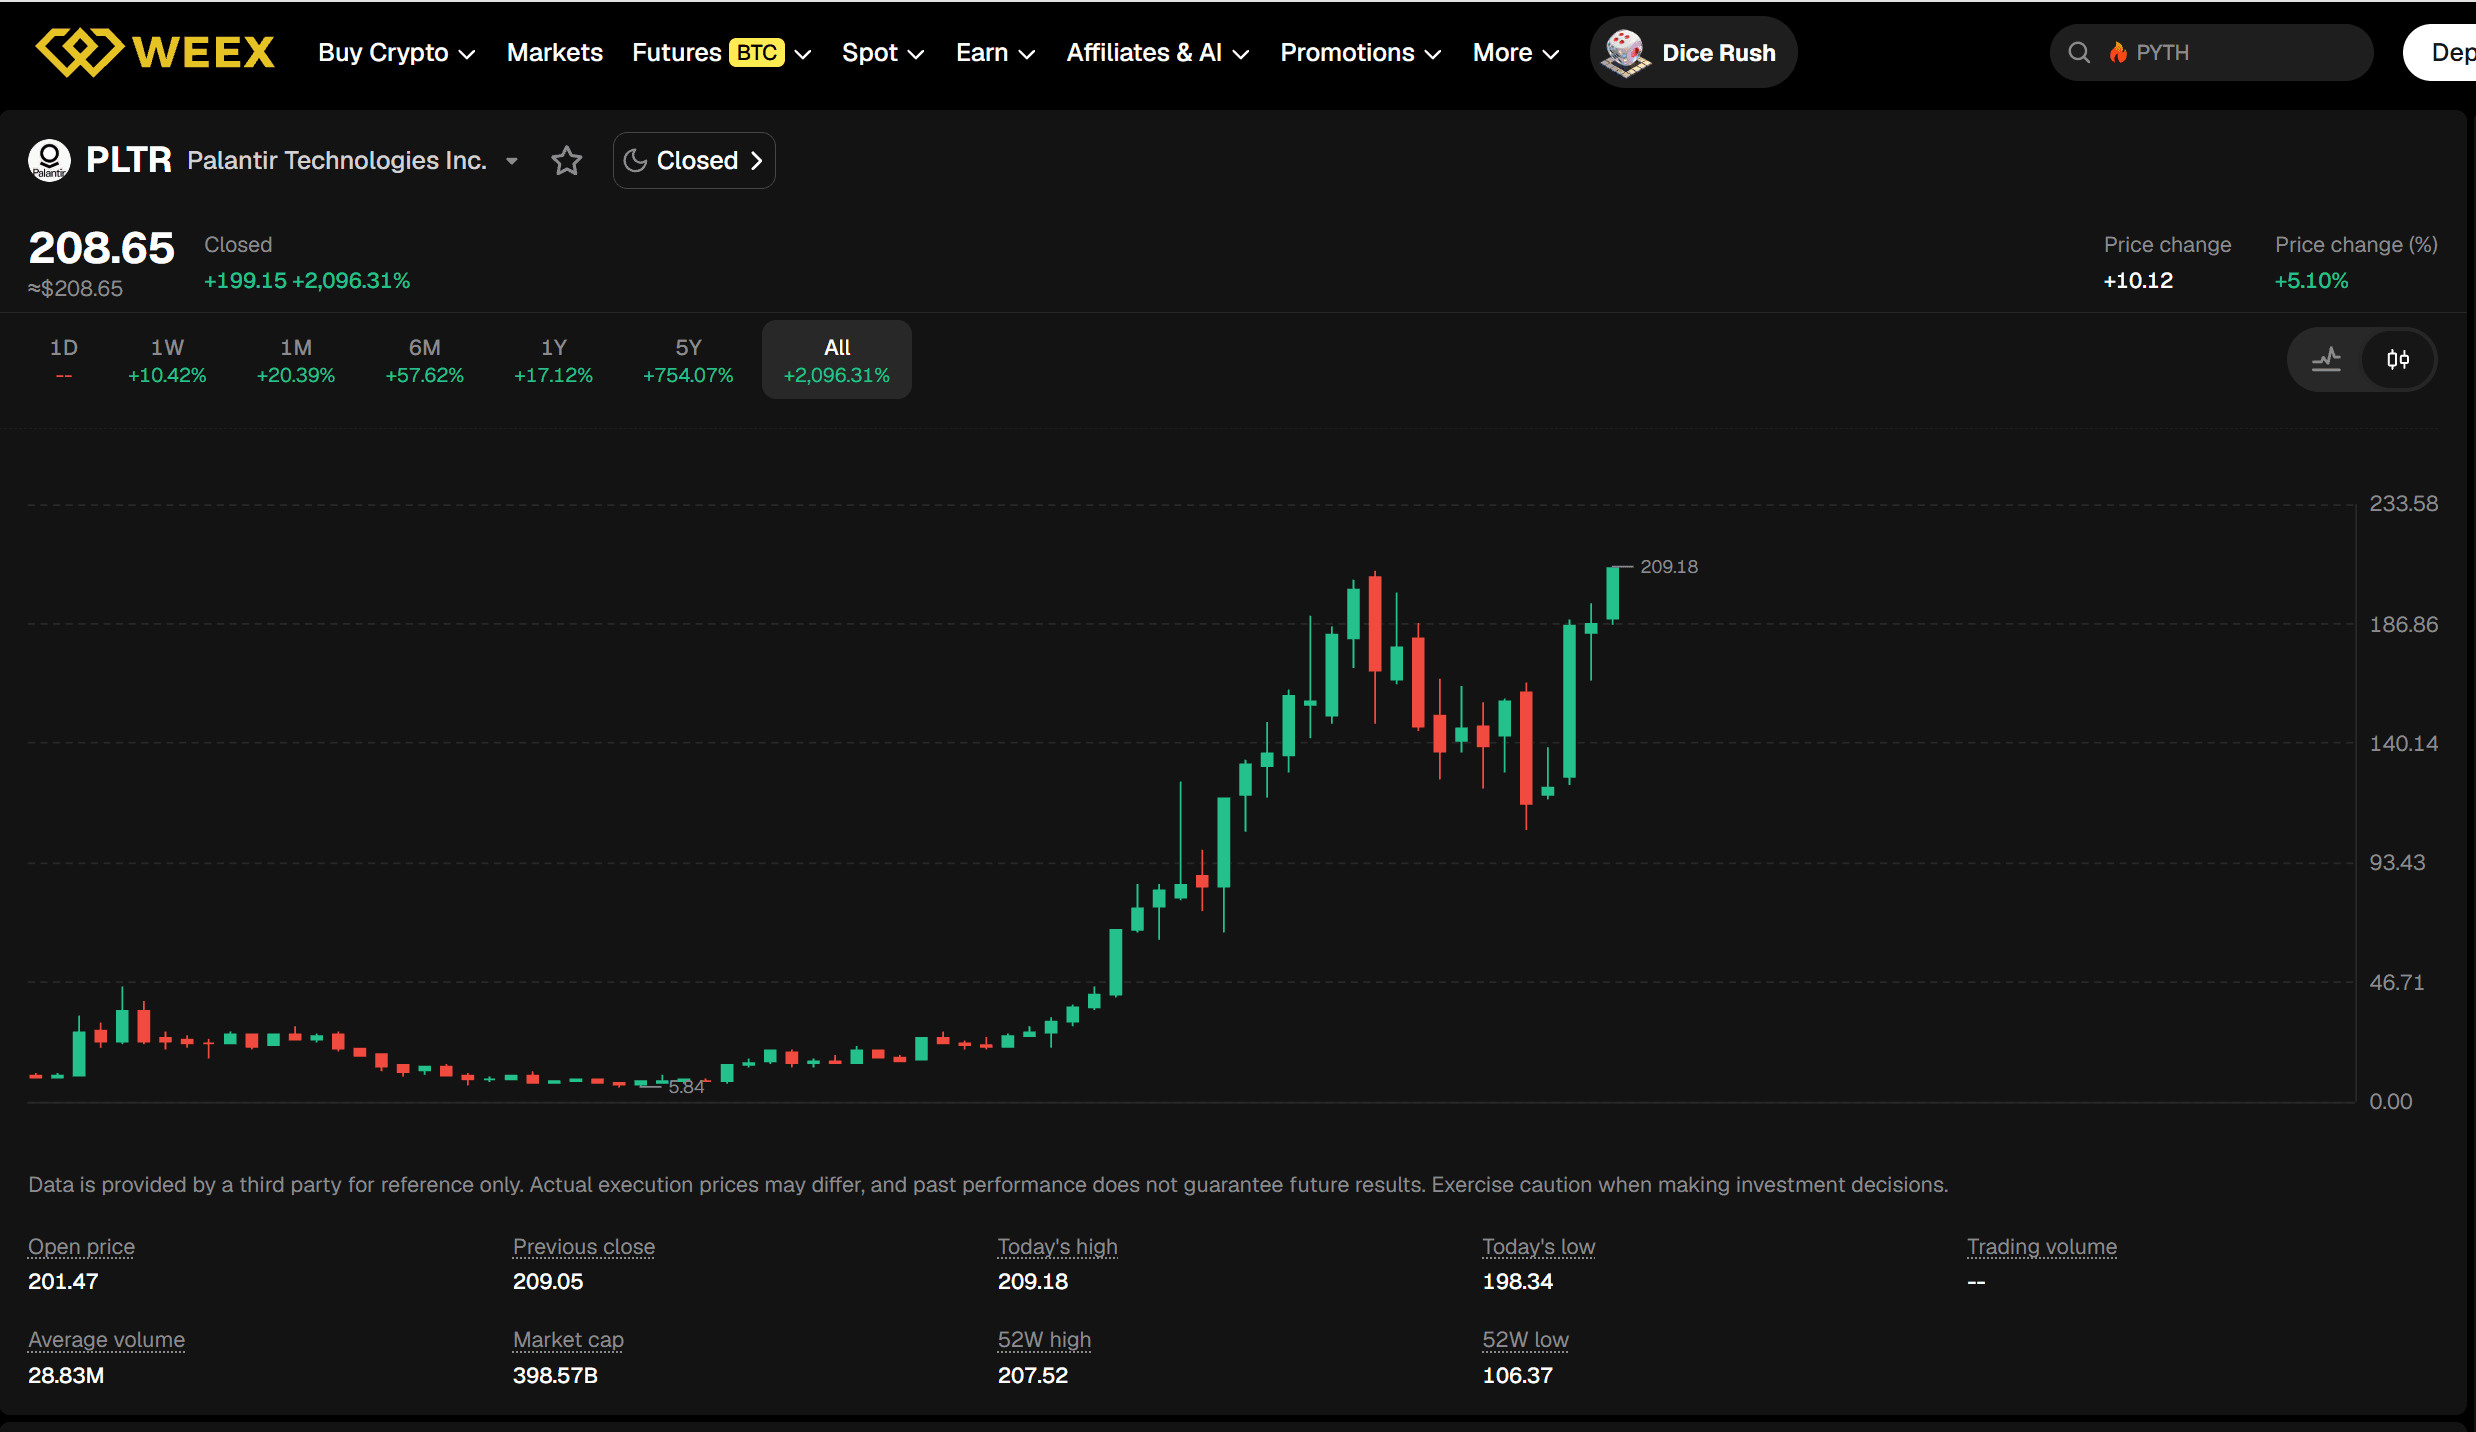
Task: Click the Trading volume label
Action: coord(2042,1246)
